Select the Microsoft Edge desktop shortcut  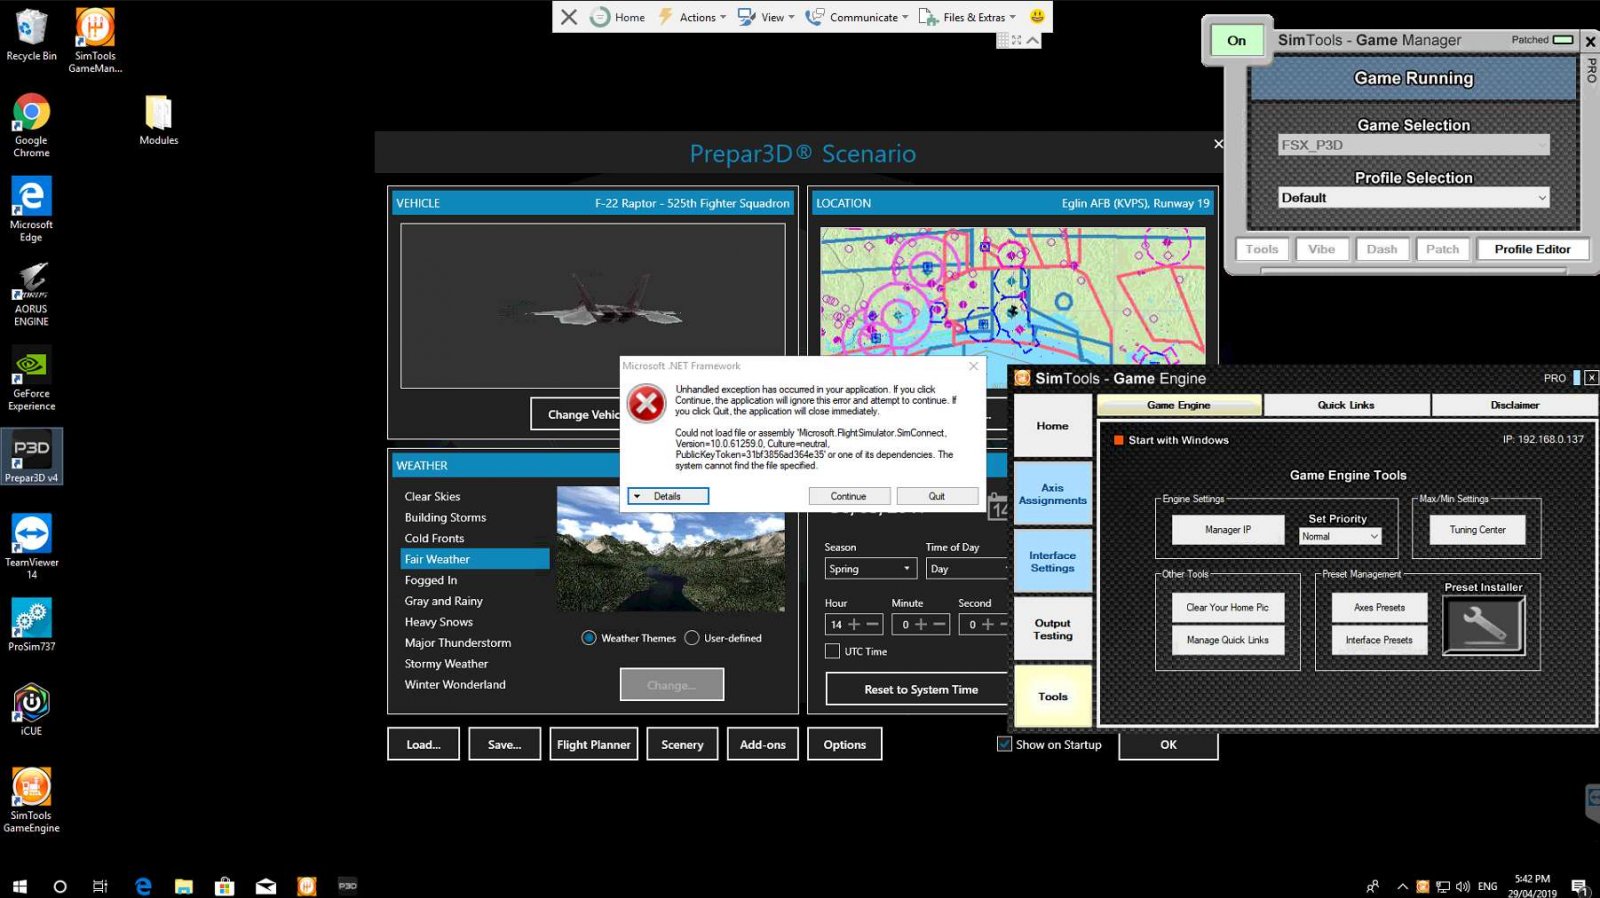(31, 210)
